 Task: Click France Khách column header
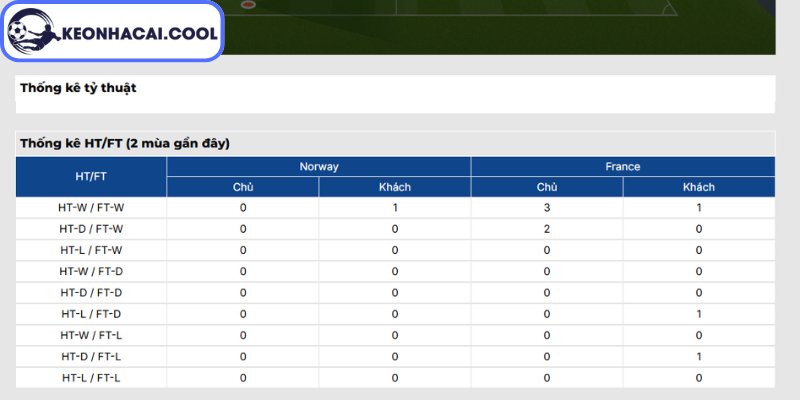[698, 187]
